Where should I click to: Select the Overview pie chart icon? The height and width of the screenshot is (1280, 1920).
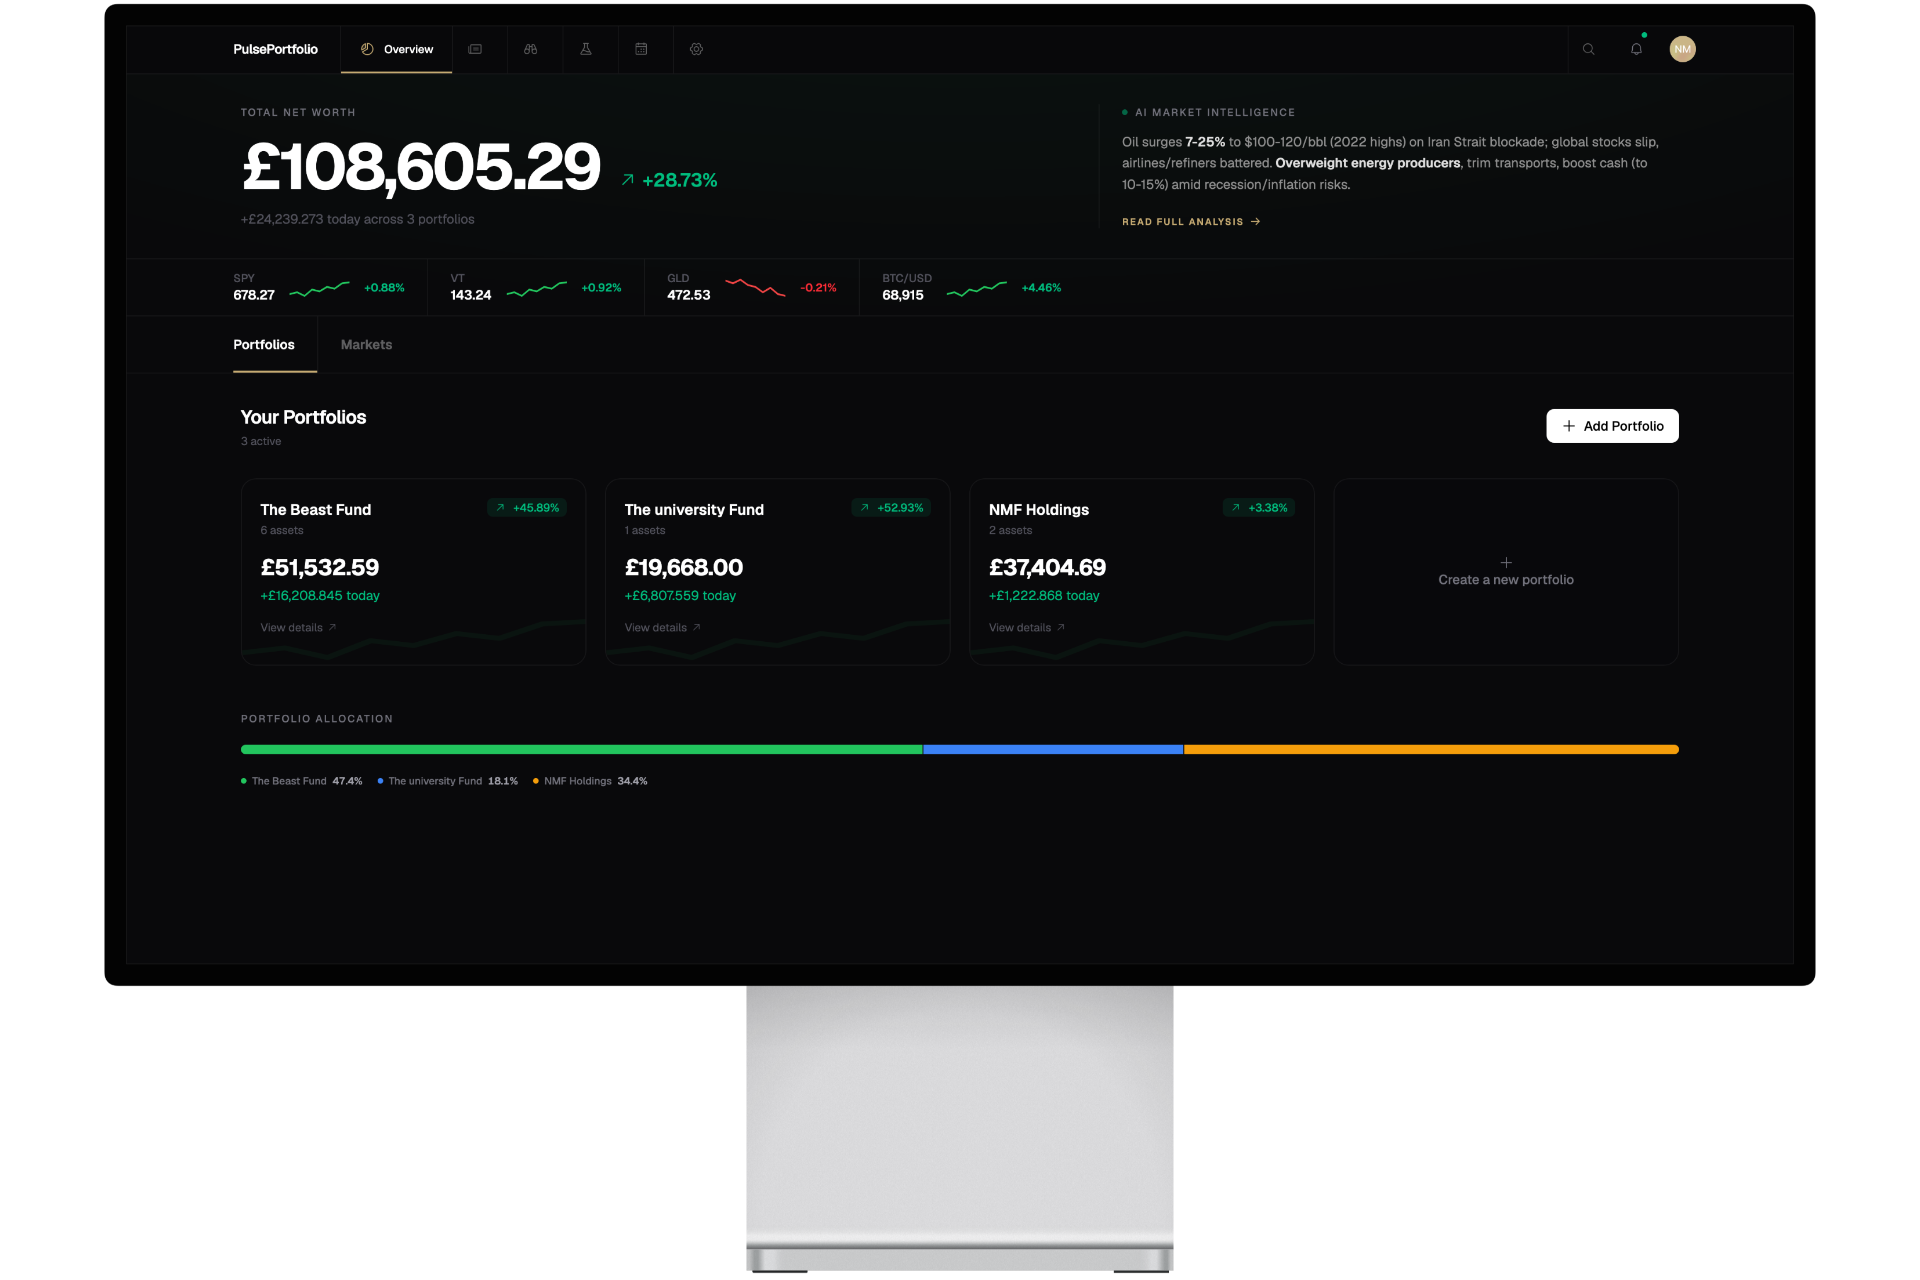(367, 49)
